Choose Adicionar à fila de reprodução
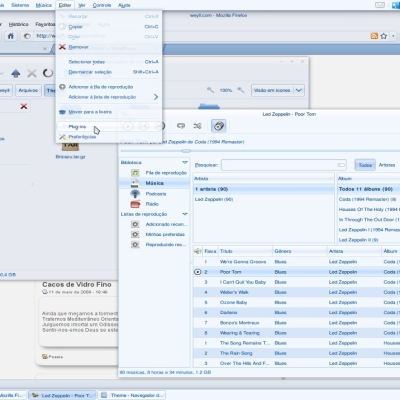This screenshot has height=400, width=400. click(x=109, y=87)
